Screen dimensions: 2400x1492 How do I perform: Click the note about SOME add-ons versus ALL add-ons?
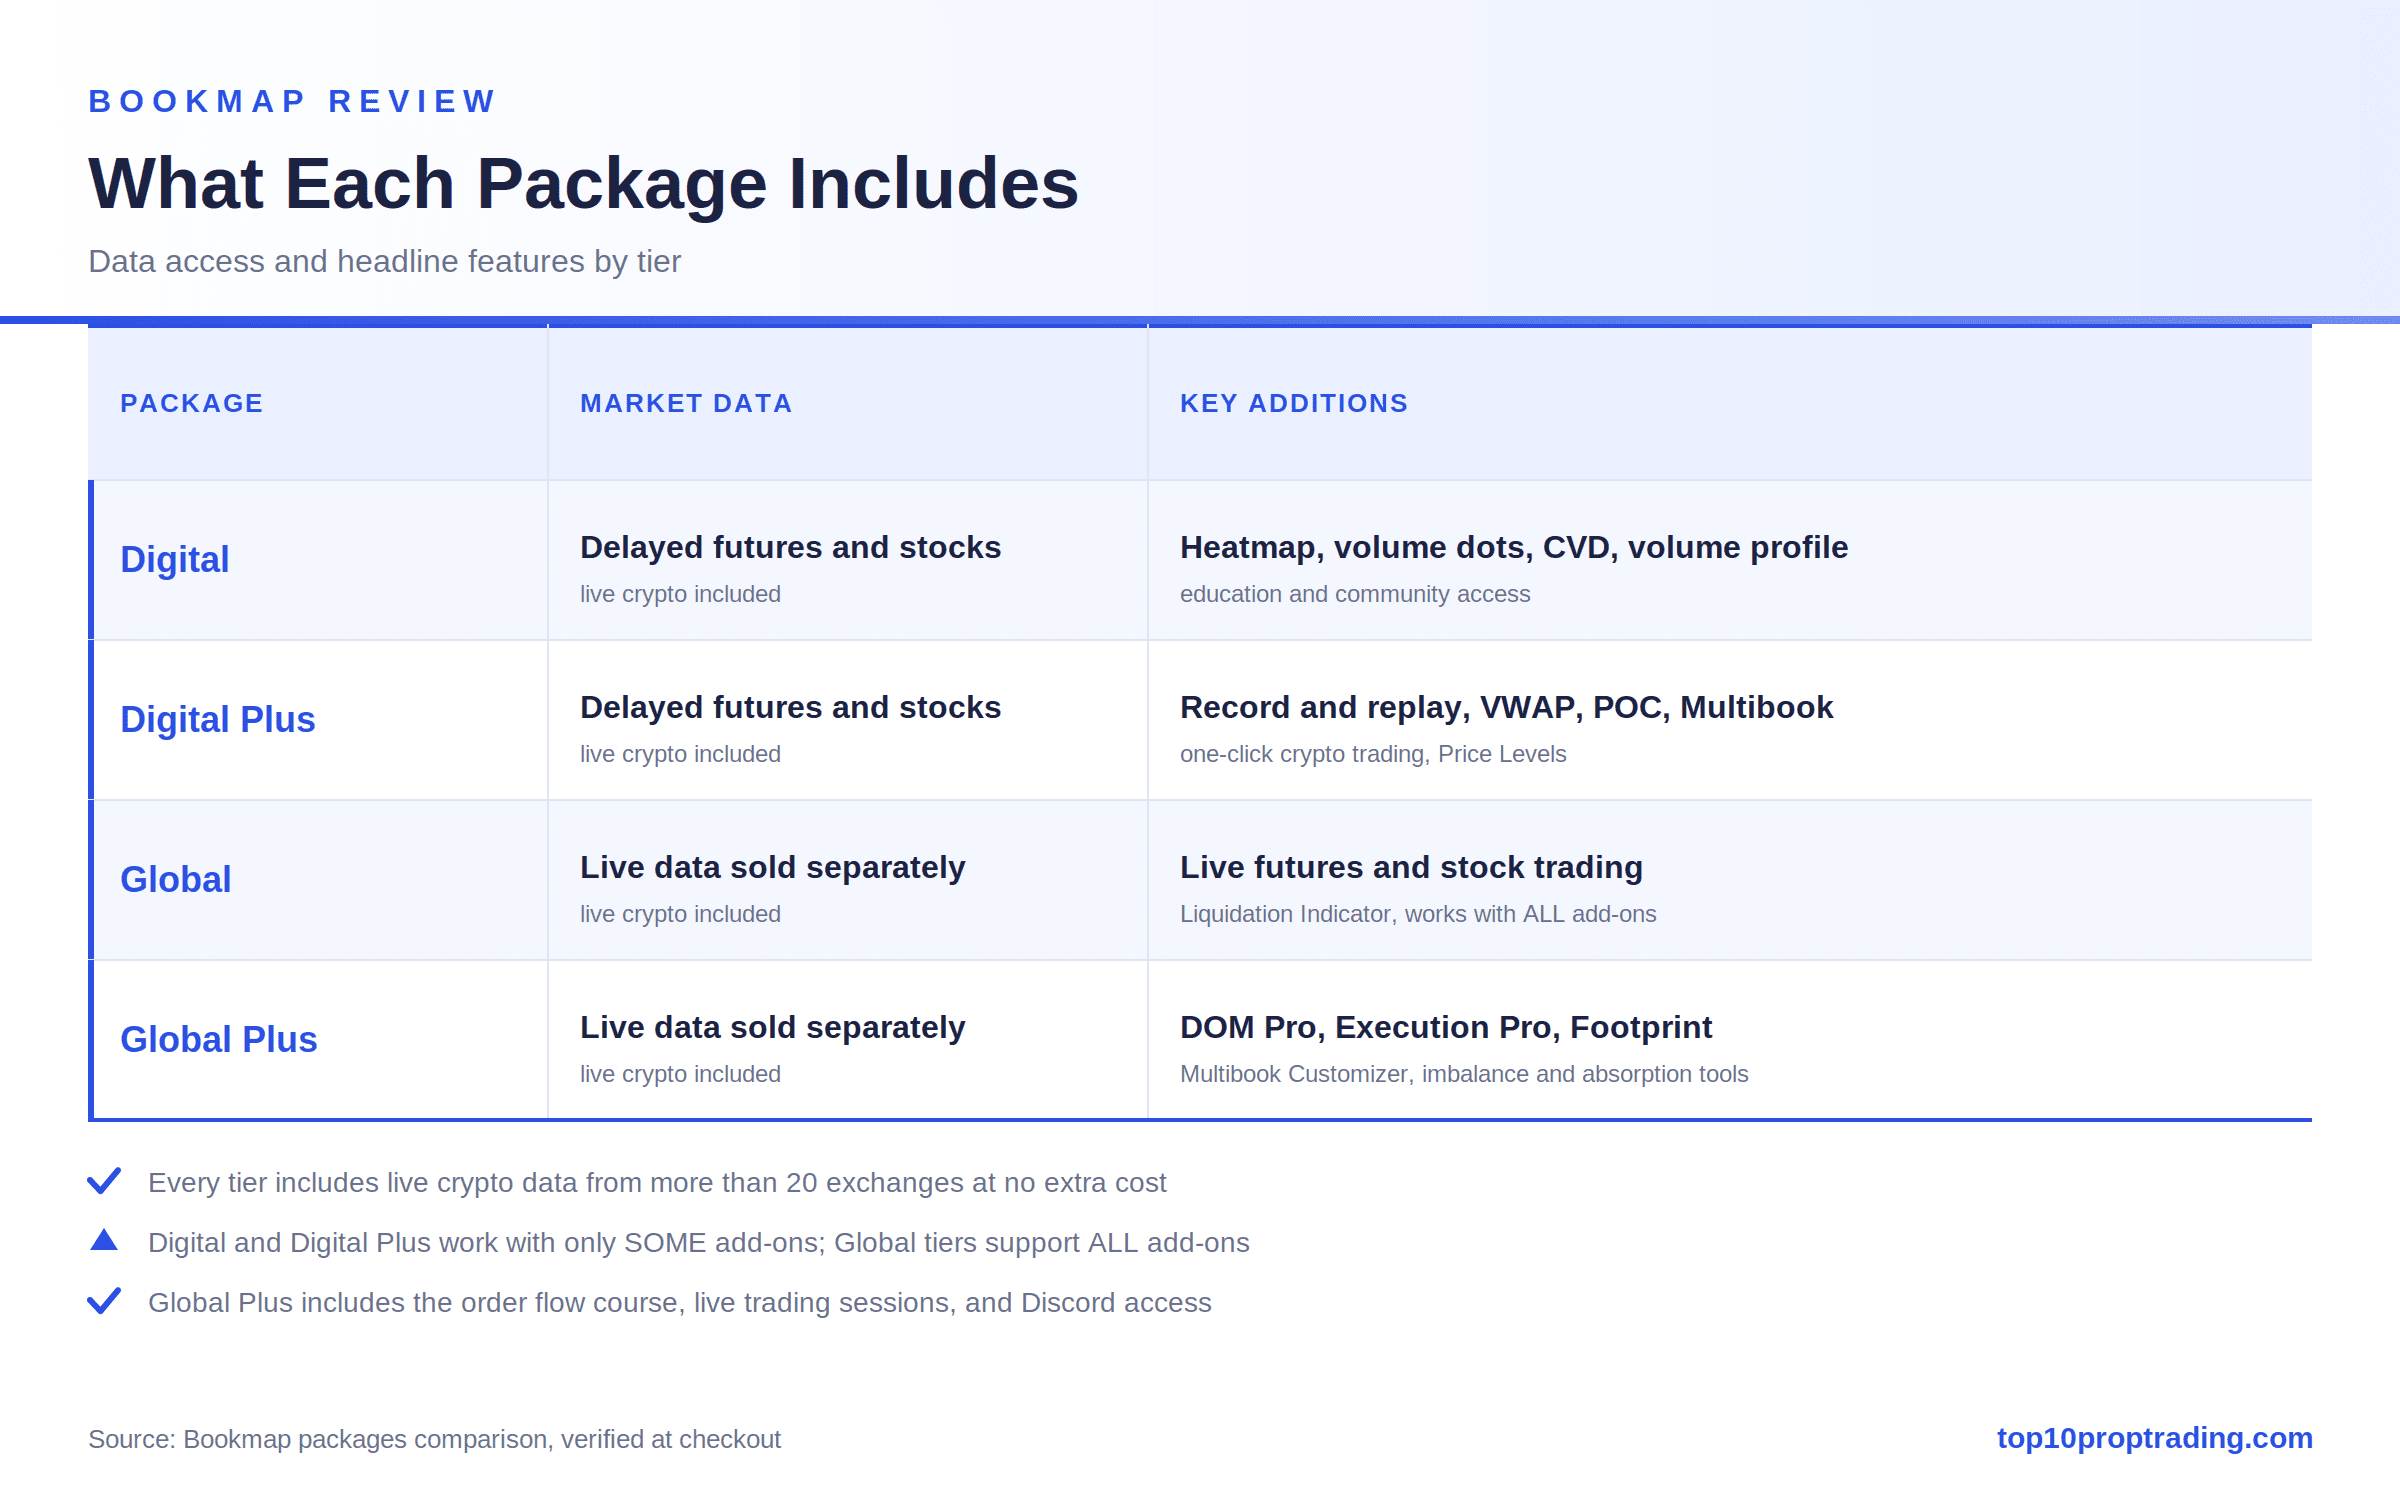click(x=698, y=1242)
